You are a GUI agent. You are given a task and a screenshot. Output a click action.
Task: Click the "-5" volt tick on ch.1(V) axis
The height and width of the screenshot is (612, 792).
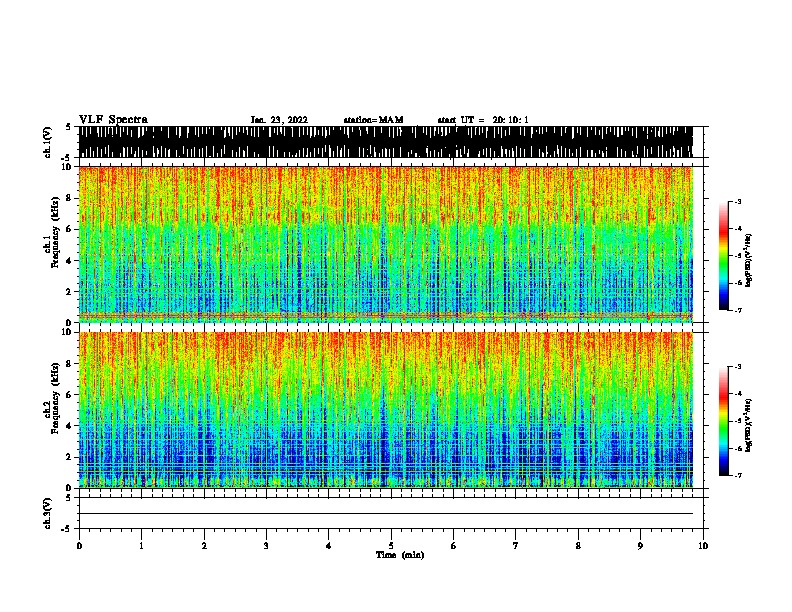pos(66,158)
